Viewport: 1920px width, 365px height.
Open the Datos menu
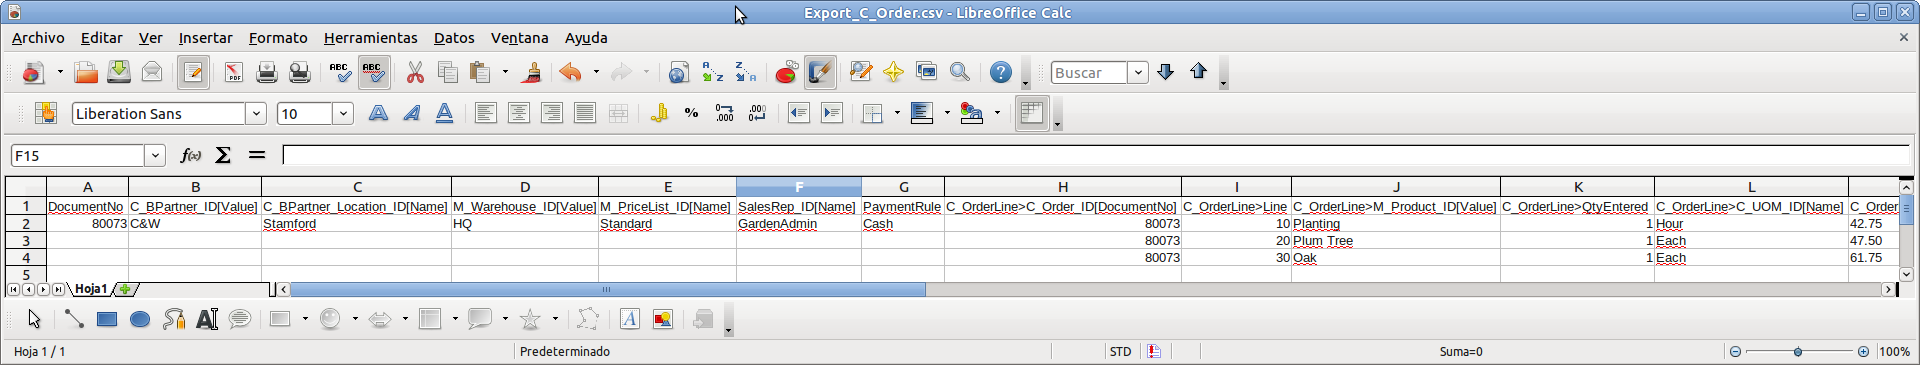click(454, 38)
